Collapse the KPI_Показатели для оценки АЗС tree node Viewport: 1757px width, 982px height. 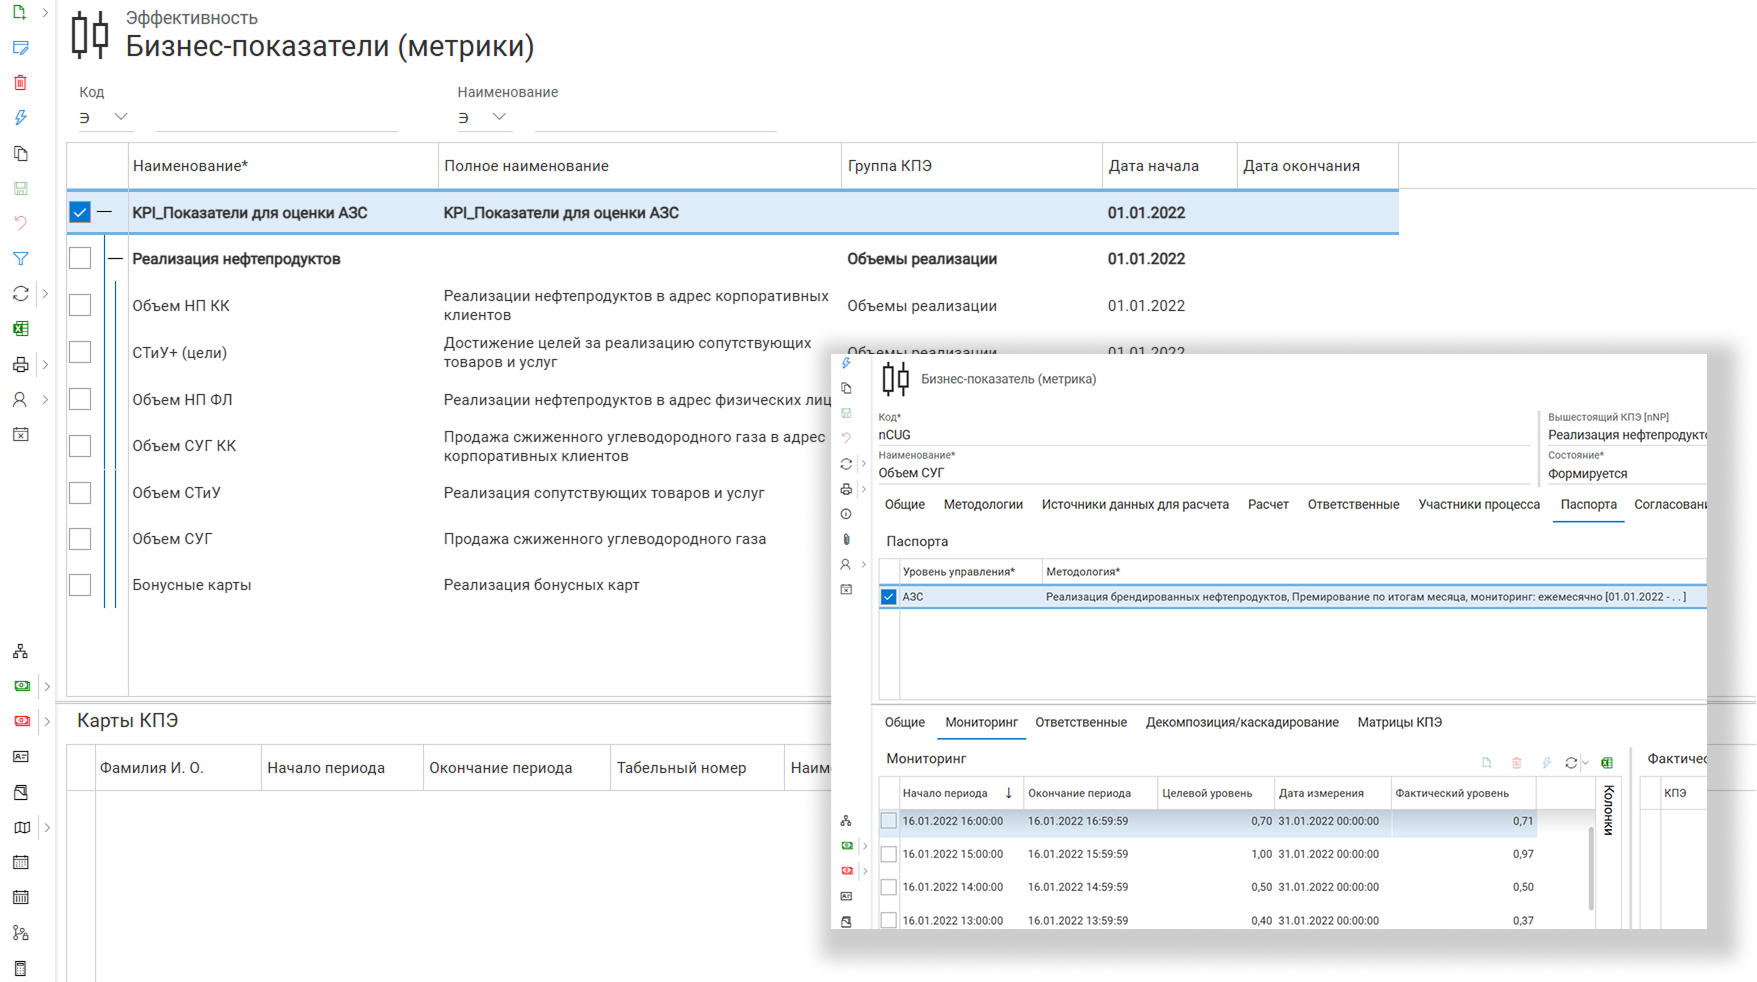click(105, 212)
